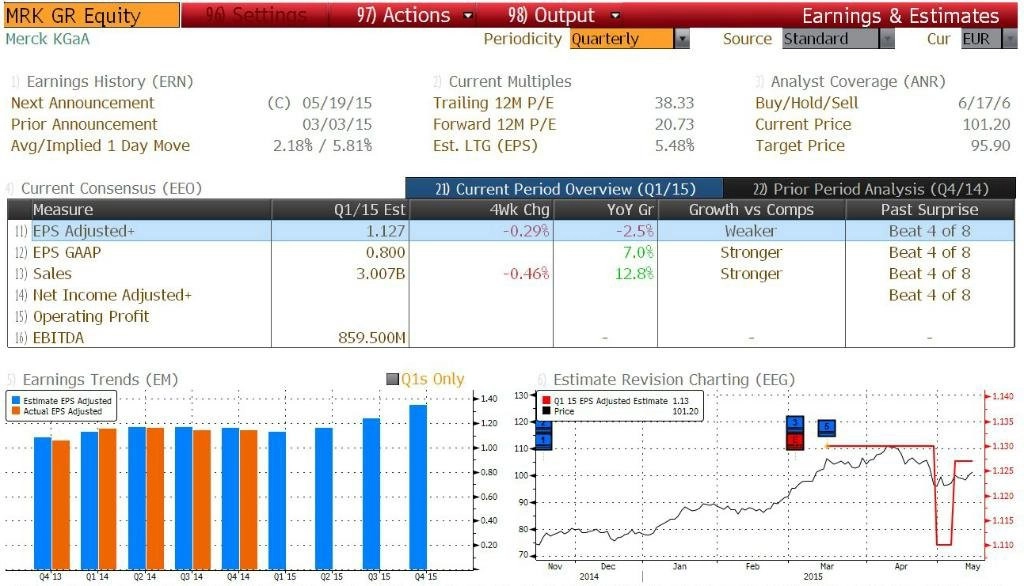Screen dimensions: 1024x586
Task: Click red Q1 15 EPS Estimate legend swatch
Action: 547,400
